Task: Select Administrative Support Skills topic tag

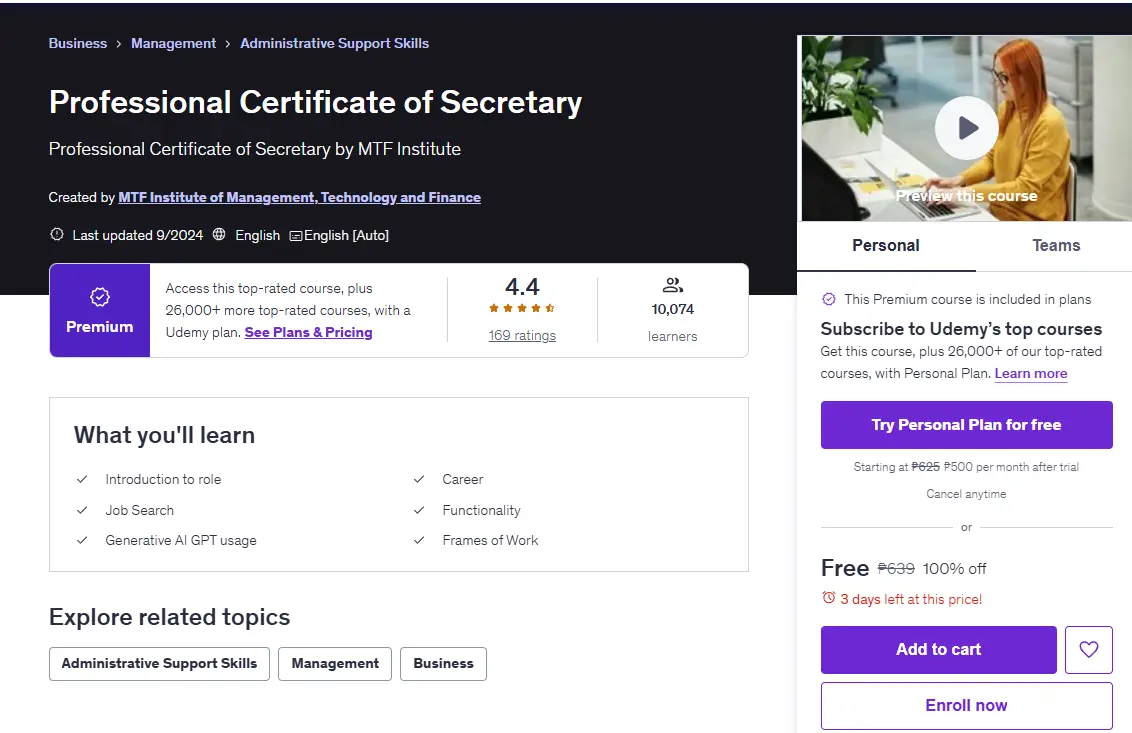Action: (159, 664)
